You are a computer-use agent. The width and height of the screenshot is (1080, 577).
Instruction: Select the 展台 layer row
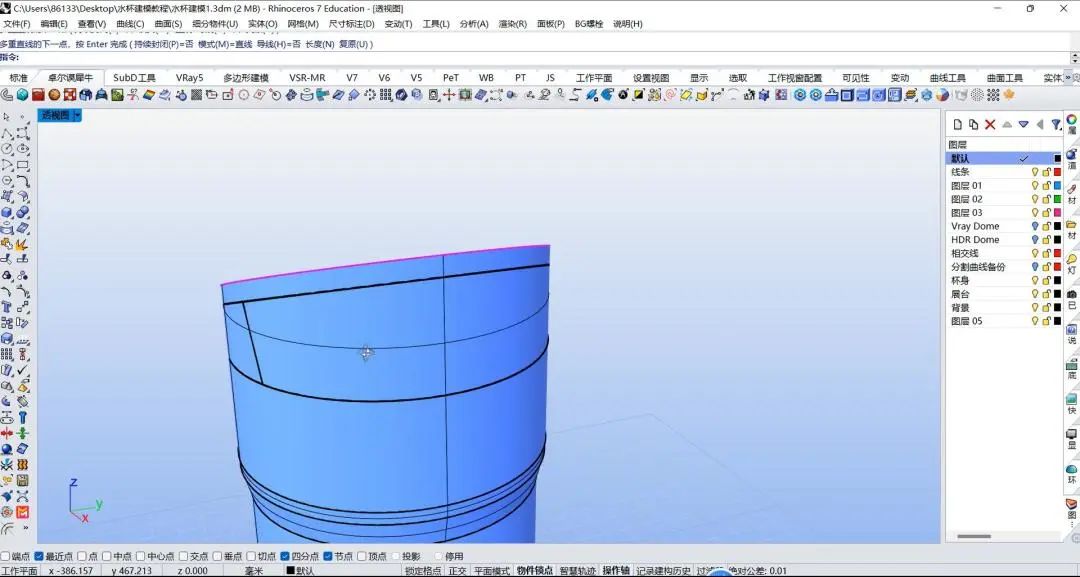click(x=1004, y=294)
